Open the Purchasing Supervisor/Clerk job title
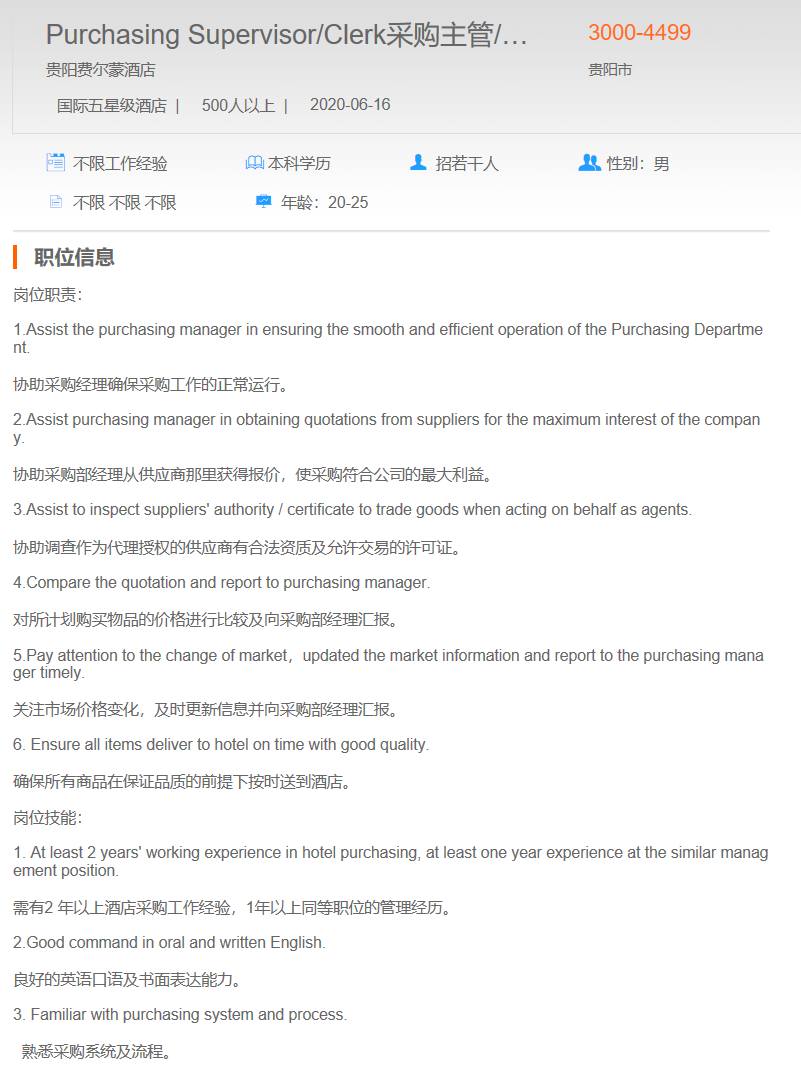This screenshot has height=1077, width=801. tap(286, 34)
